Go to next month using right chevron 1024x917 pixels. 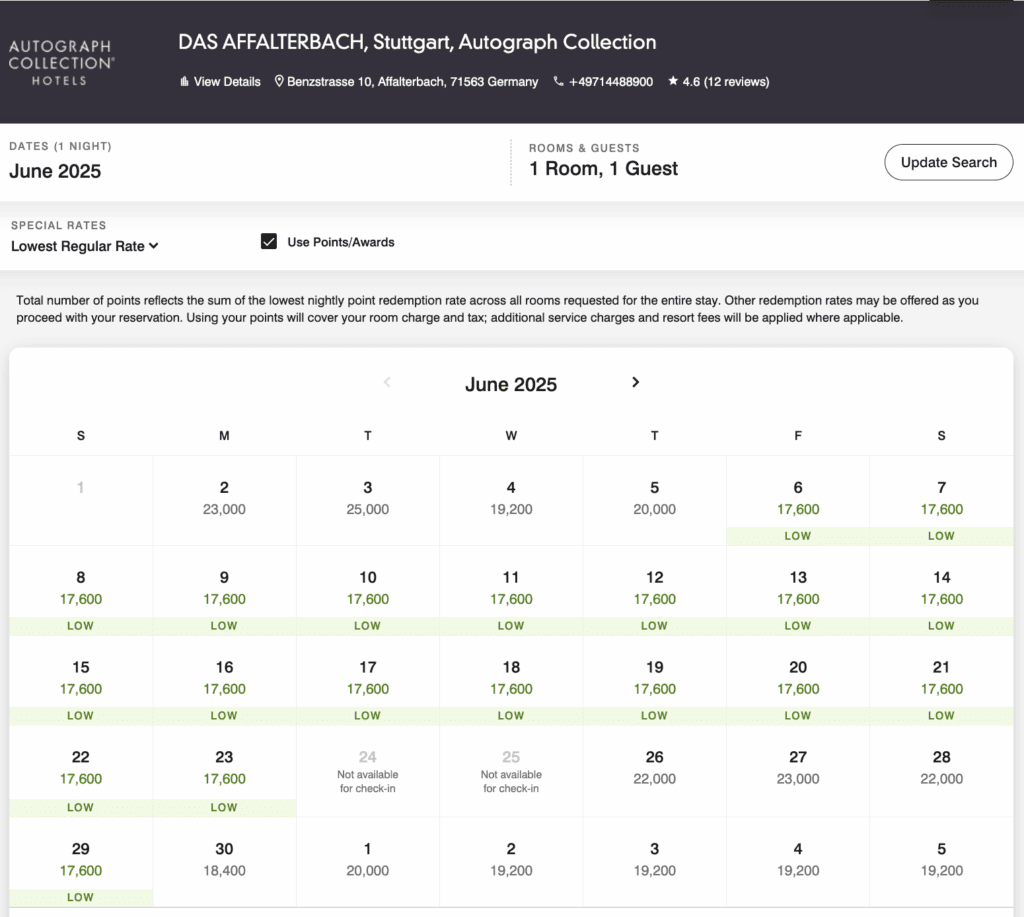pos(635,382)
